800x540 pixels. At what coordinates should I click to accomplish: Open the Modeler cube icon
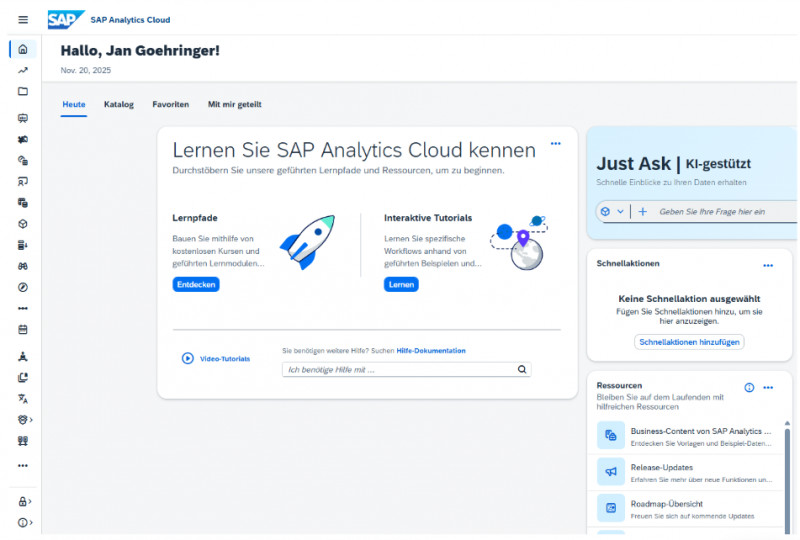pyautogui.click(x=23, y=224)
